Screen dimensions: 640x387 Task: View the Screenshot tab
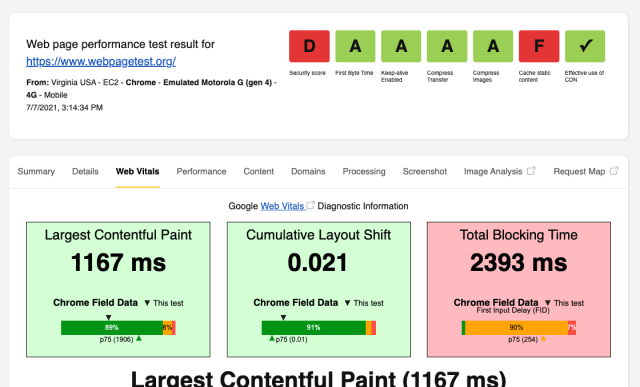[425, 171]
